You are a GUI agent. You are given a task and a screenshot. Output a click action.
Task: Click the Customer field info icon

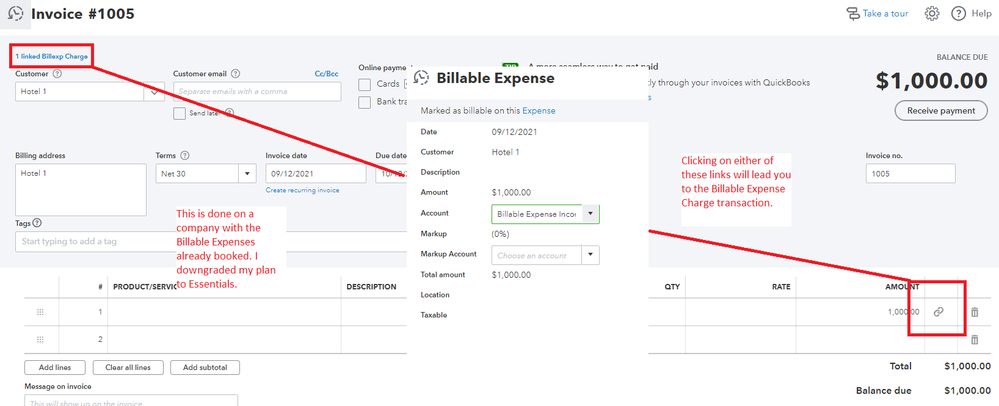[57, 74]
